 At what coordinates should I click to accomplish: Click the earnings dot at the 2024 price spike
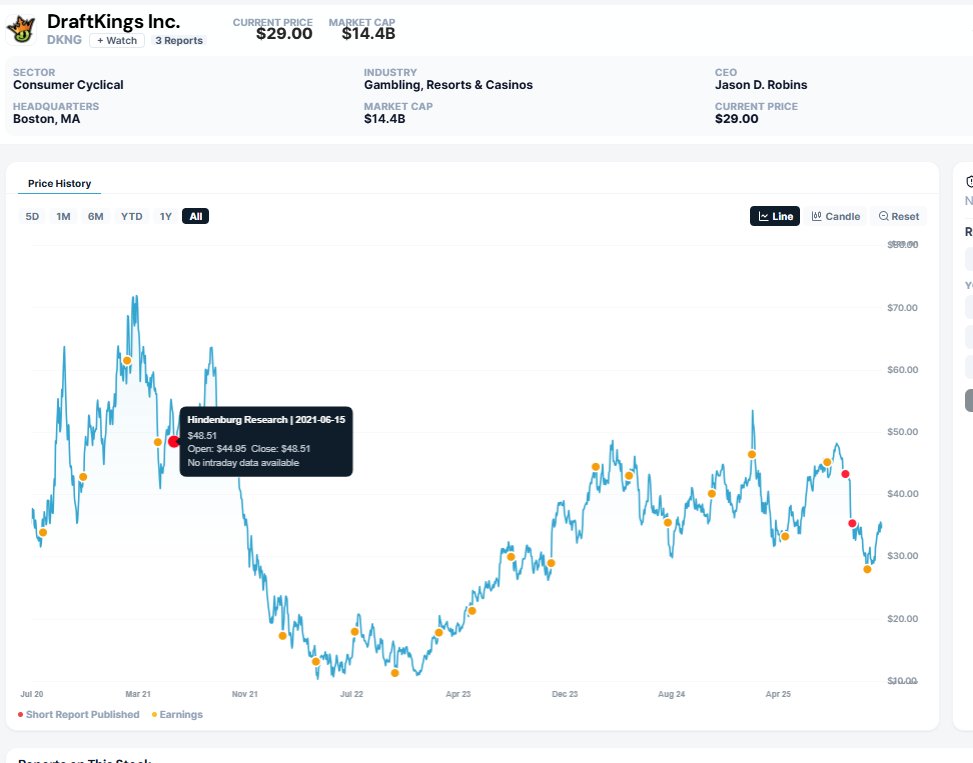(751, 454)
